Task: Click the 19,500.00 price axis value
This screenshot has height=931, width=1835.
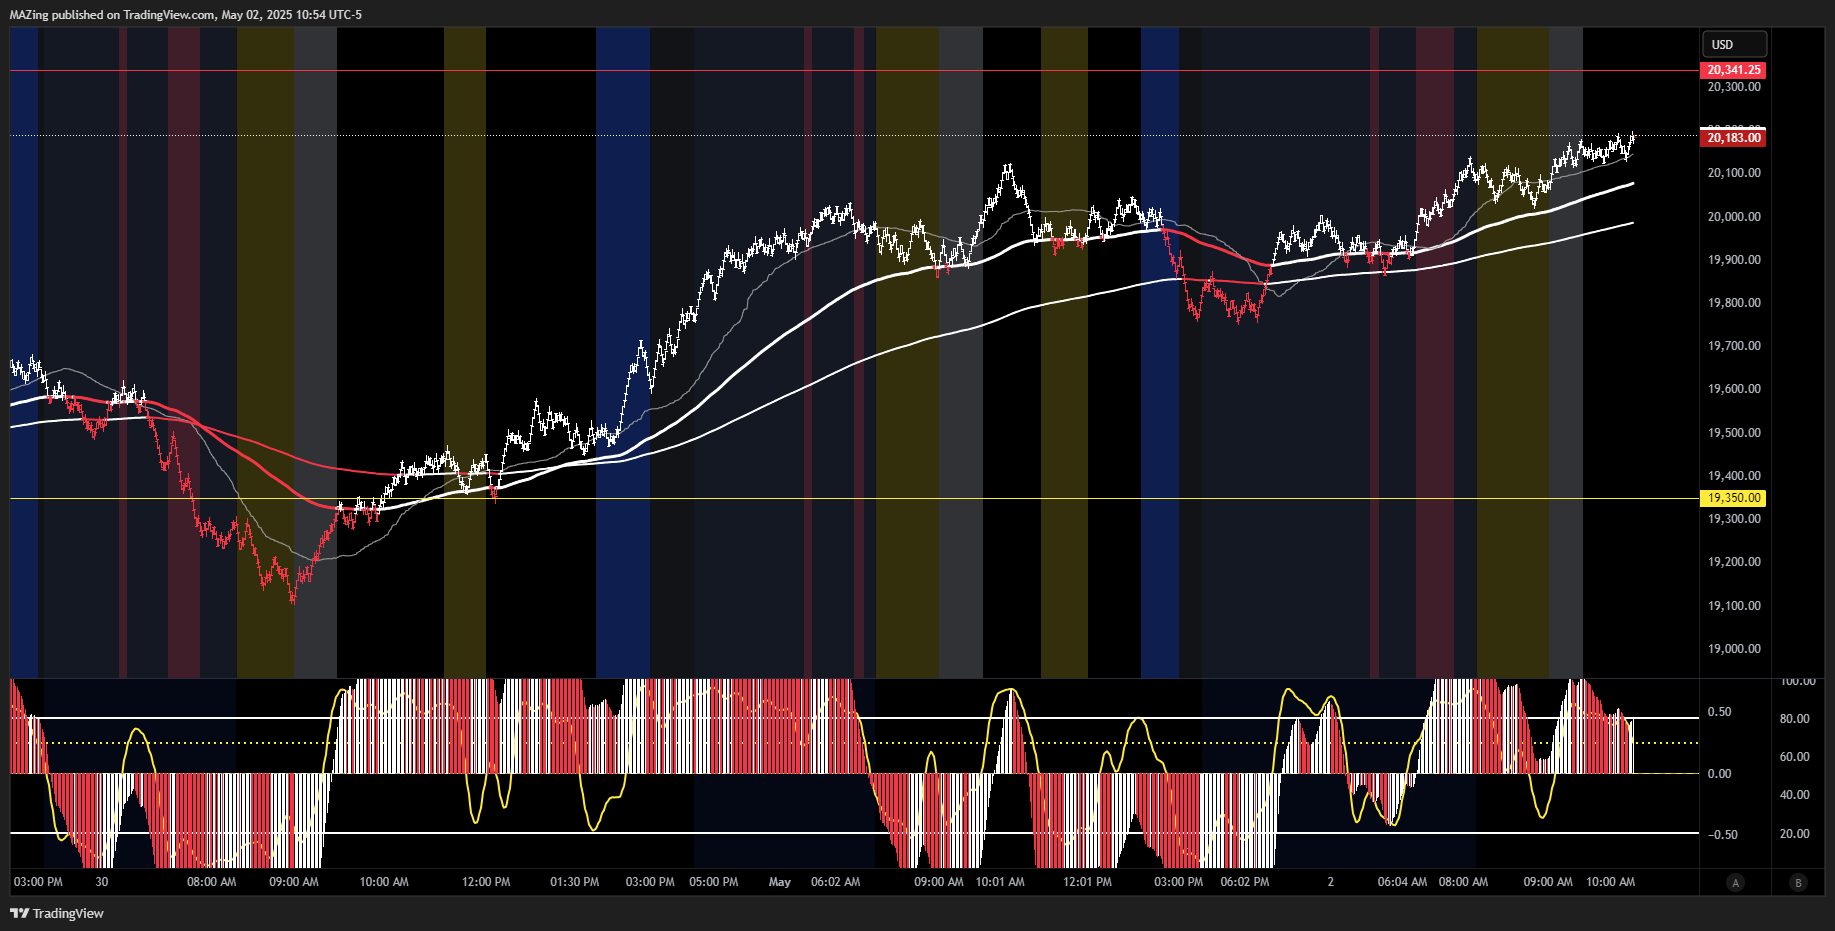Action: tap(1734, 433)
